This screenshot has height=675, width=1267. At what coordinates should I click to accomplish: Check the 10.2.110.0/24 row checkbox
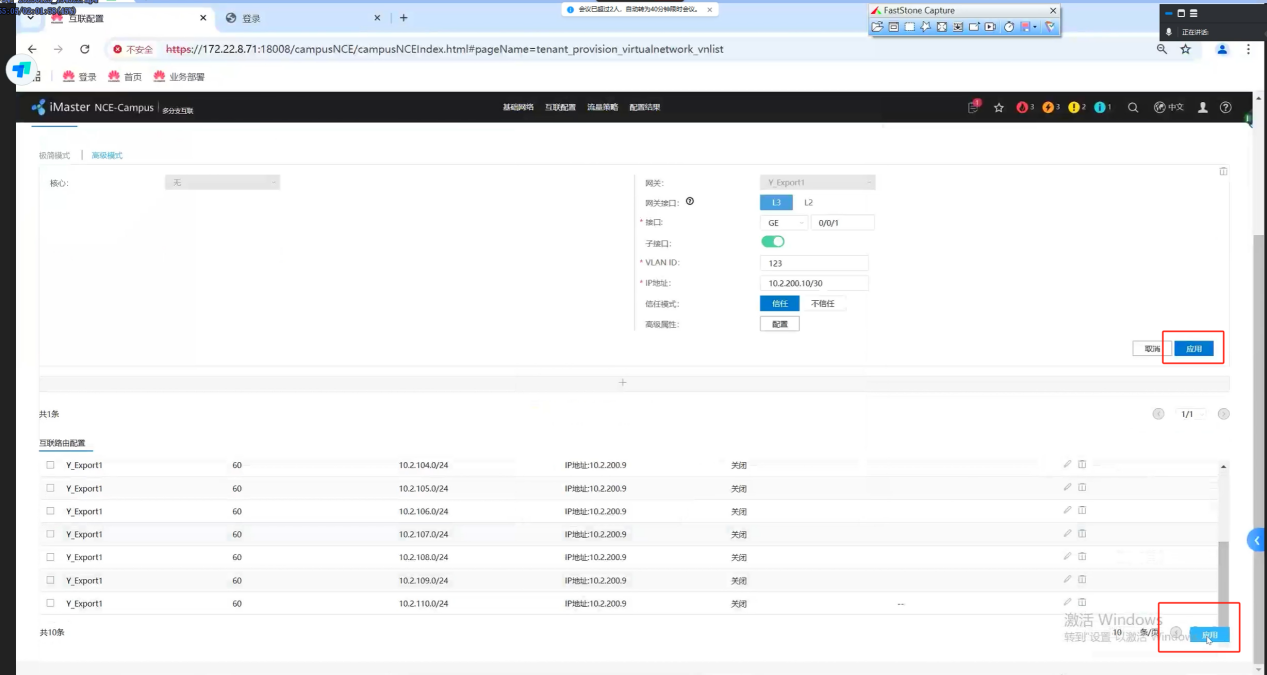(x=50, y=603)
